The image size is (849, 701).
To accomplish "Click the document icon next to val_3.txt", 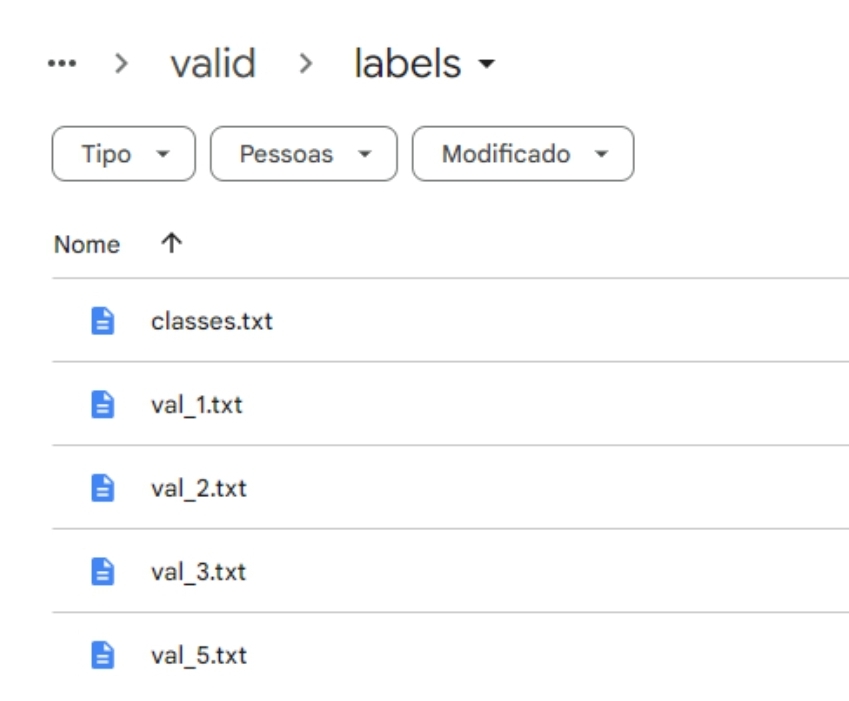I will (x=102, y=572).
